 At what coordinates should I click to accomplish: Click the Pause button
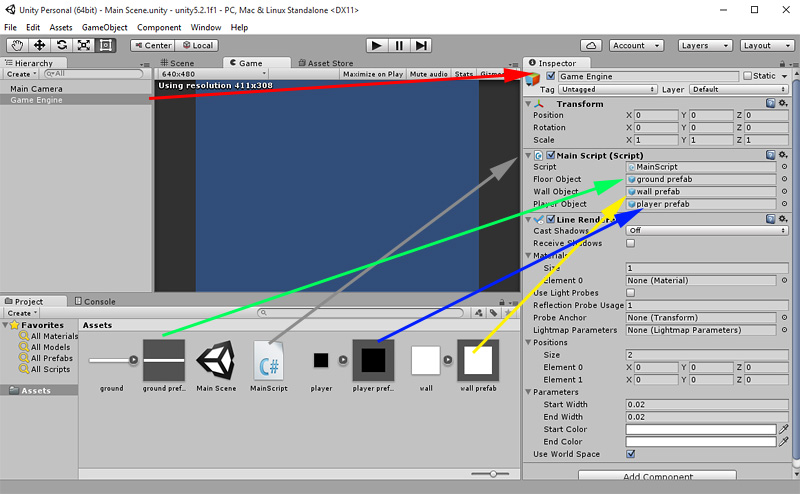(x=399, y=45)
